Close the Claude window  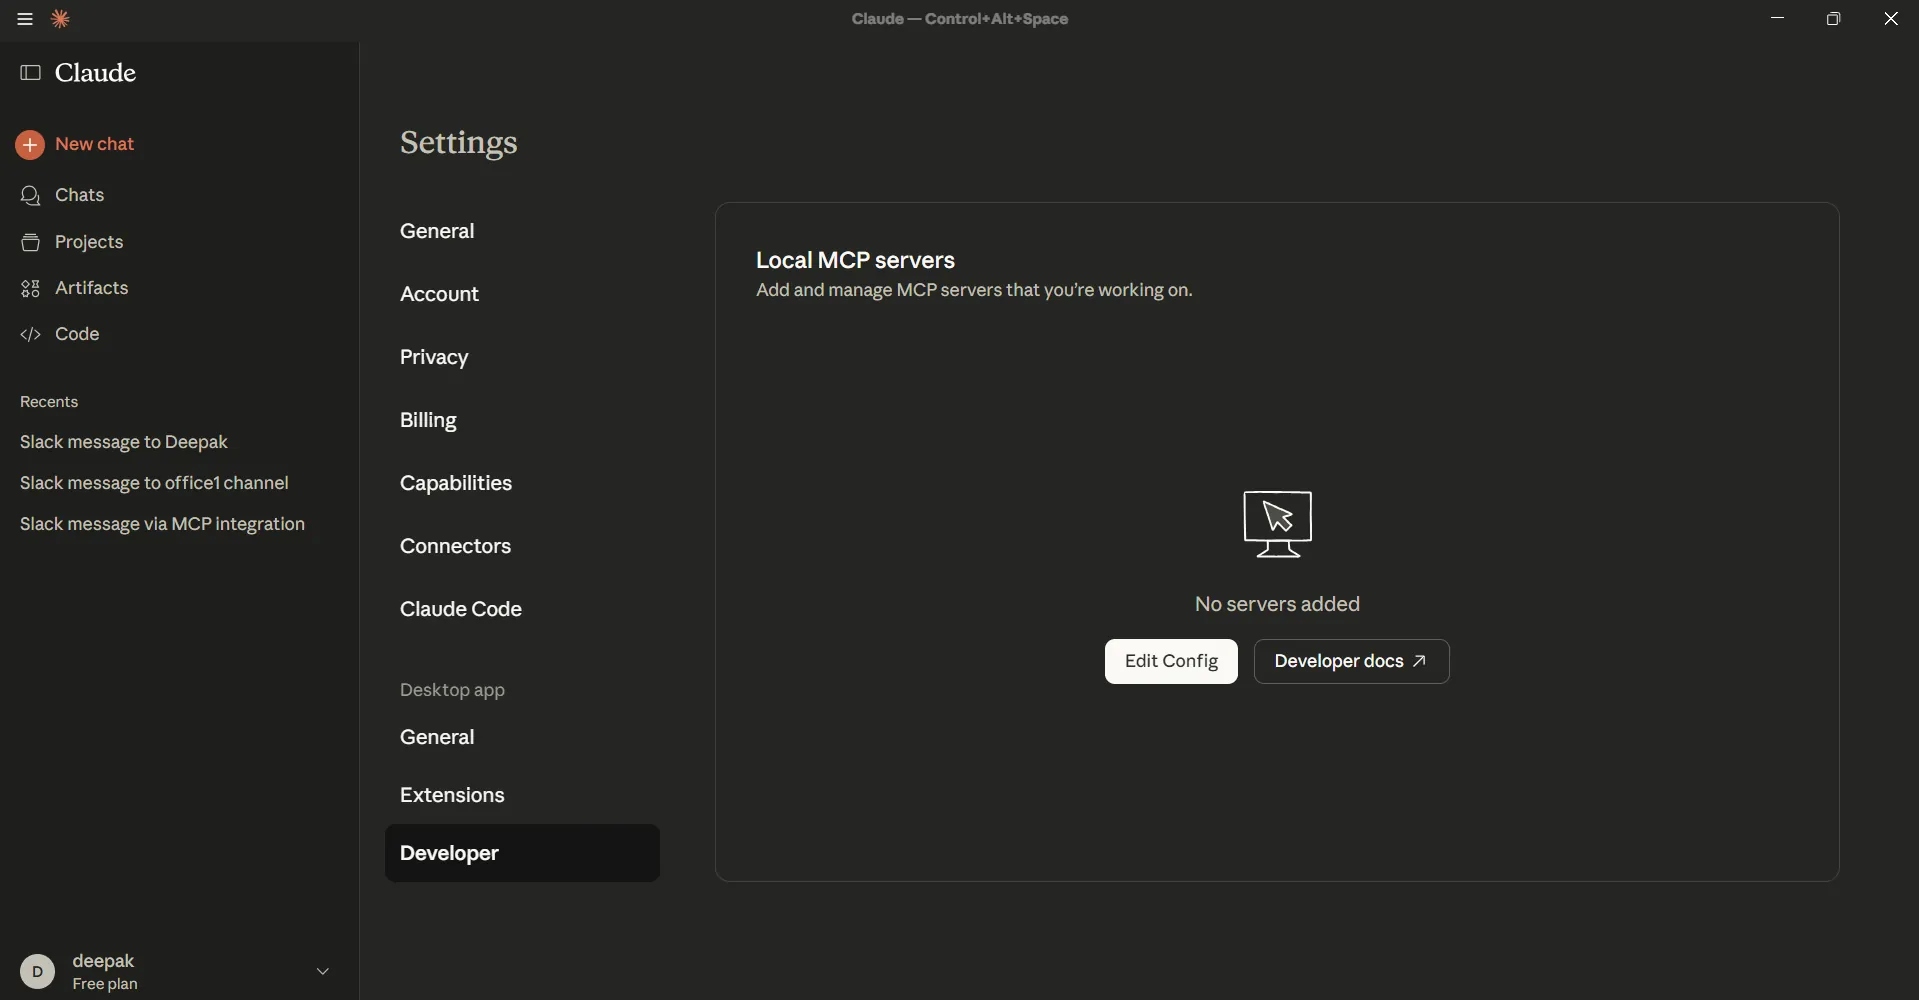pos(1891,19)
